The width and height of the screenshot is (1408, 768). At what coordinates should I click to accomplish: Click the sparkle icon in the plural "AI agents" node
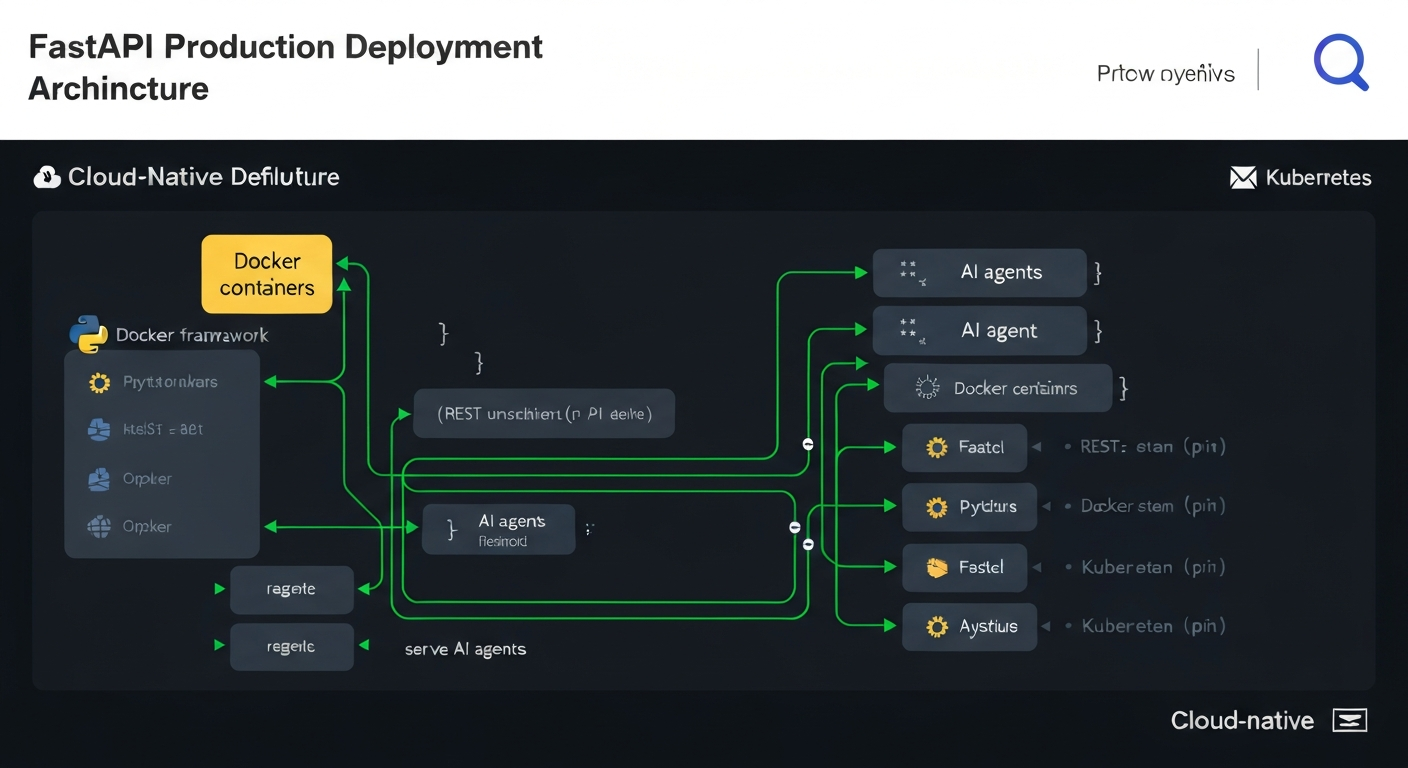pos(910,273)
